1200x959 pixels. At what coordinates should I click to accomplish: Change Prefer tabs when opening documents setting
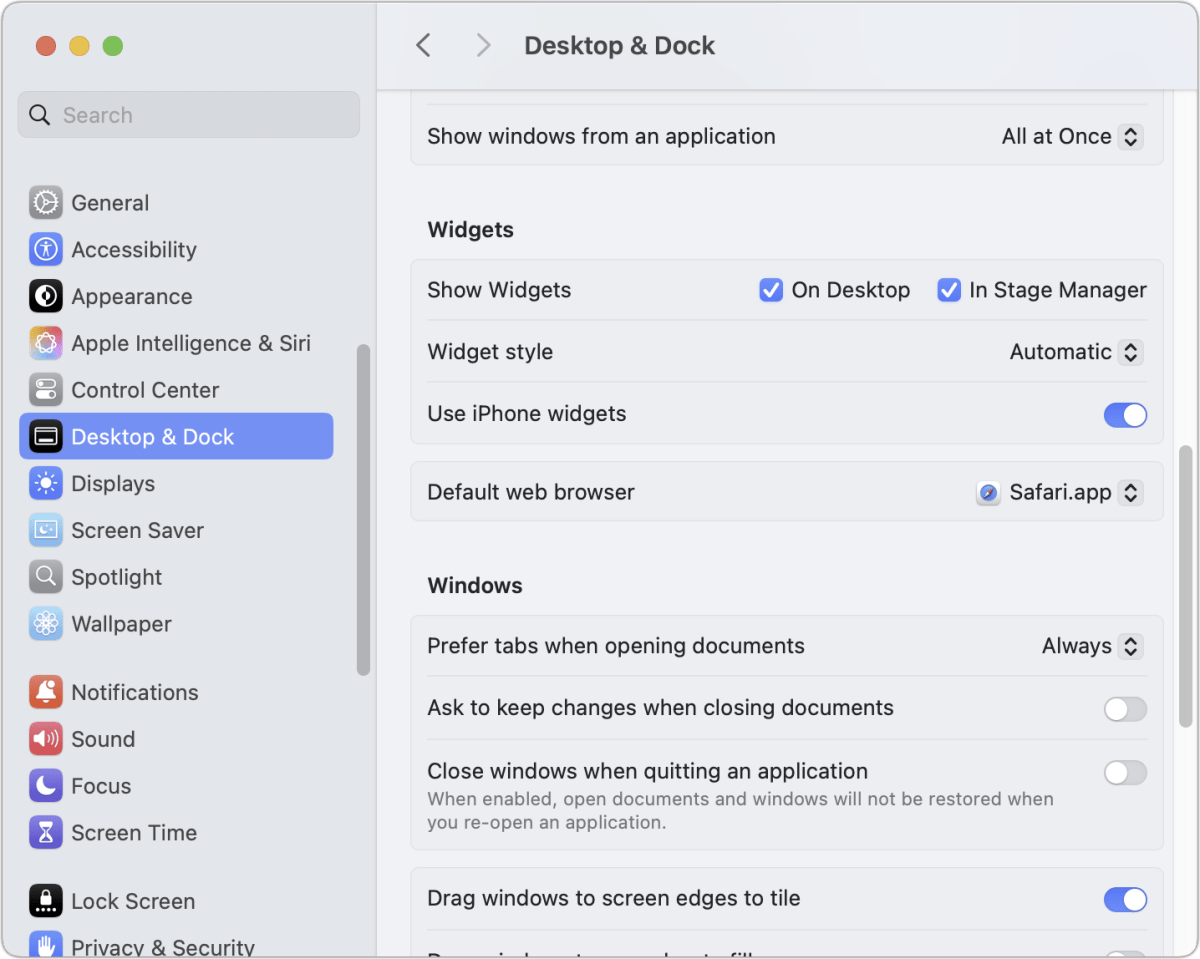click(x=1131, y=646)
